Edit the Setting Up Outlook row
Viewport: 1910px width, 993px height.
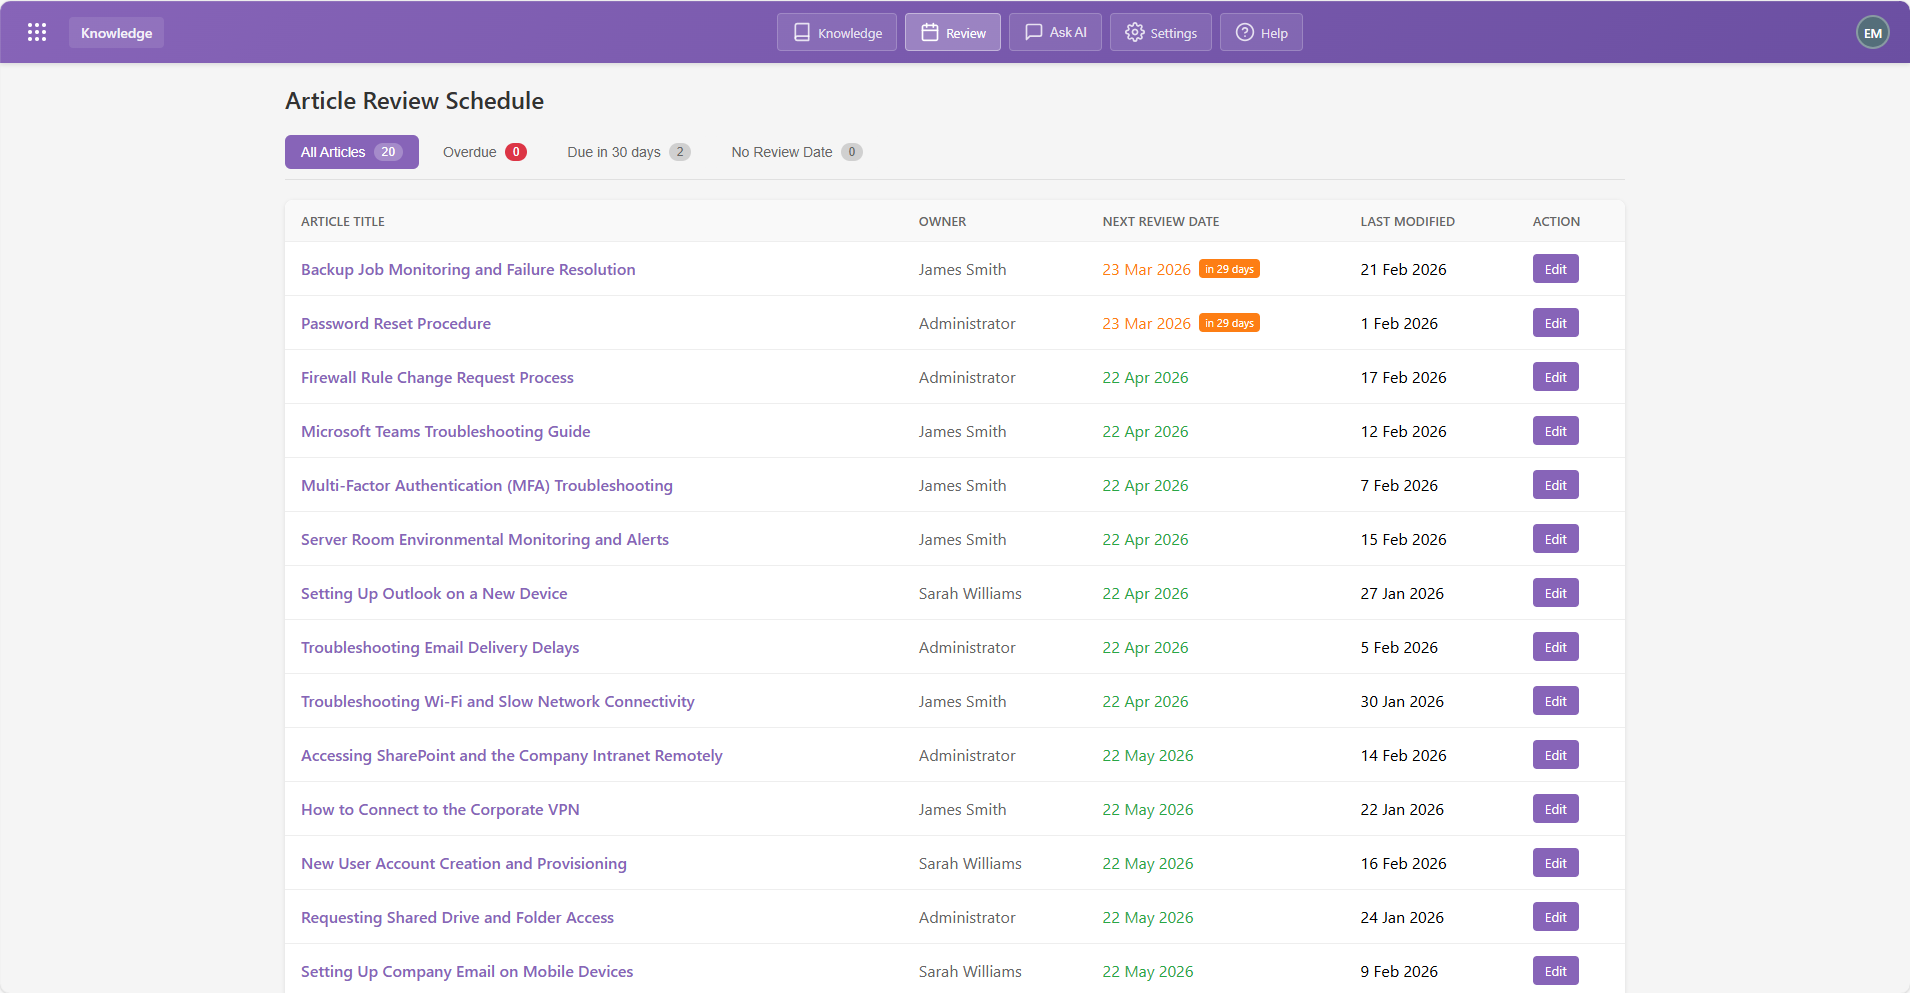click(1555, 593)
